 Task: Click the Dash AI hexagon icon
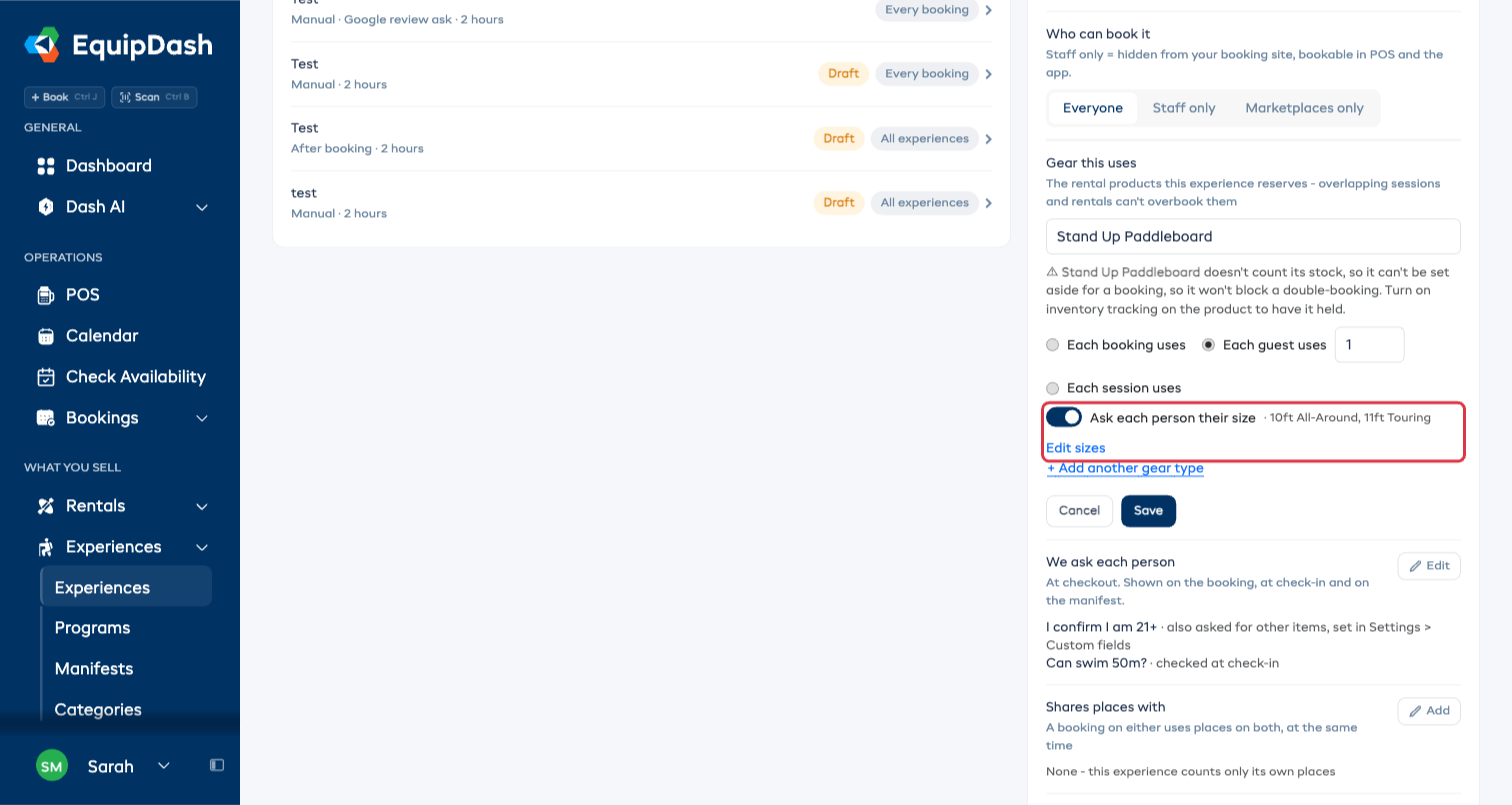click(45, 207)
